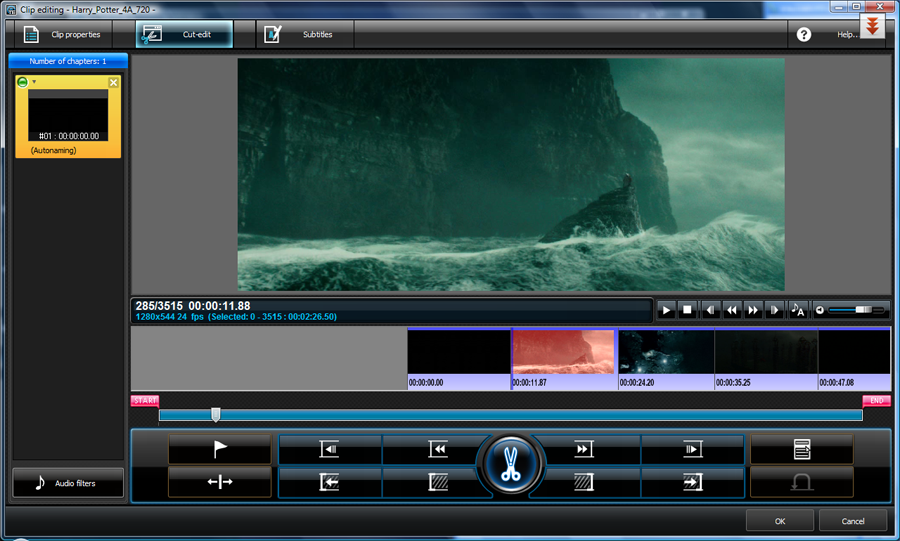This screenshot has width=900, height=541.
Task: Click the timeline position slider handle
Action: click(215, 414)
